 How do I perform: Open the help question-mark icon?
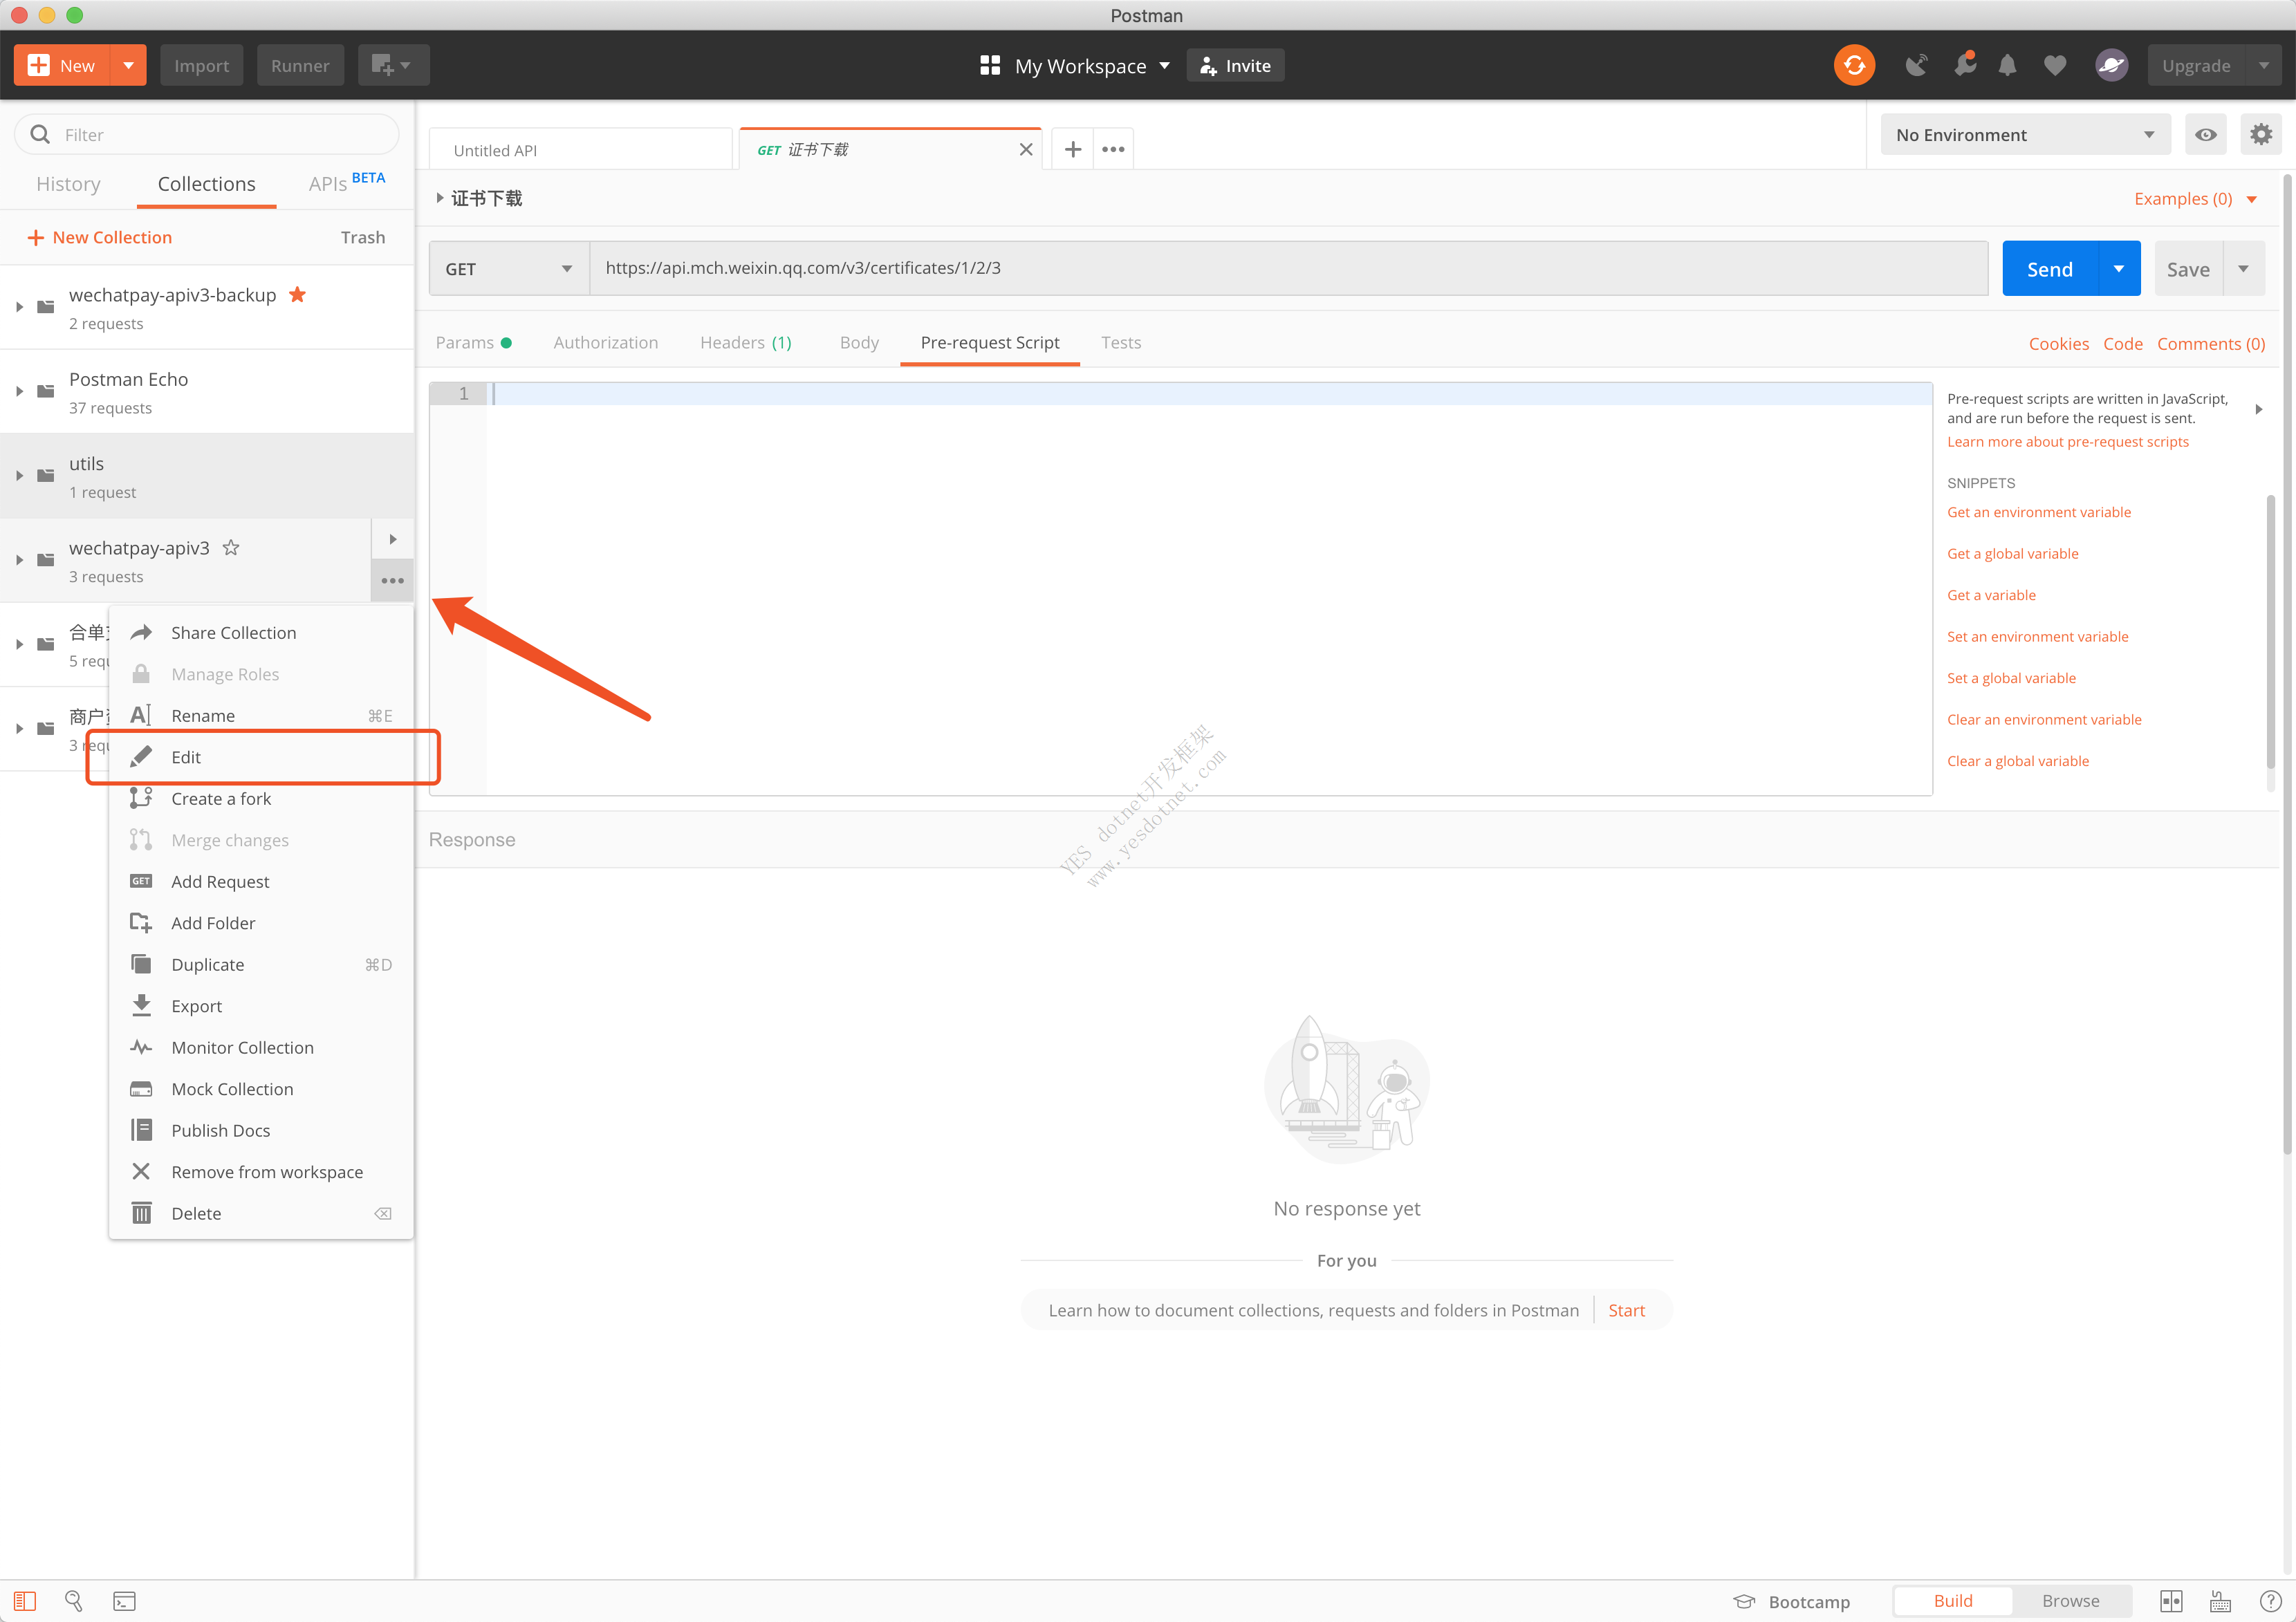point(2270,1601)
